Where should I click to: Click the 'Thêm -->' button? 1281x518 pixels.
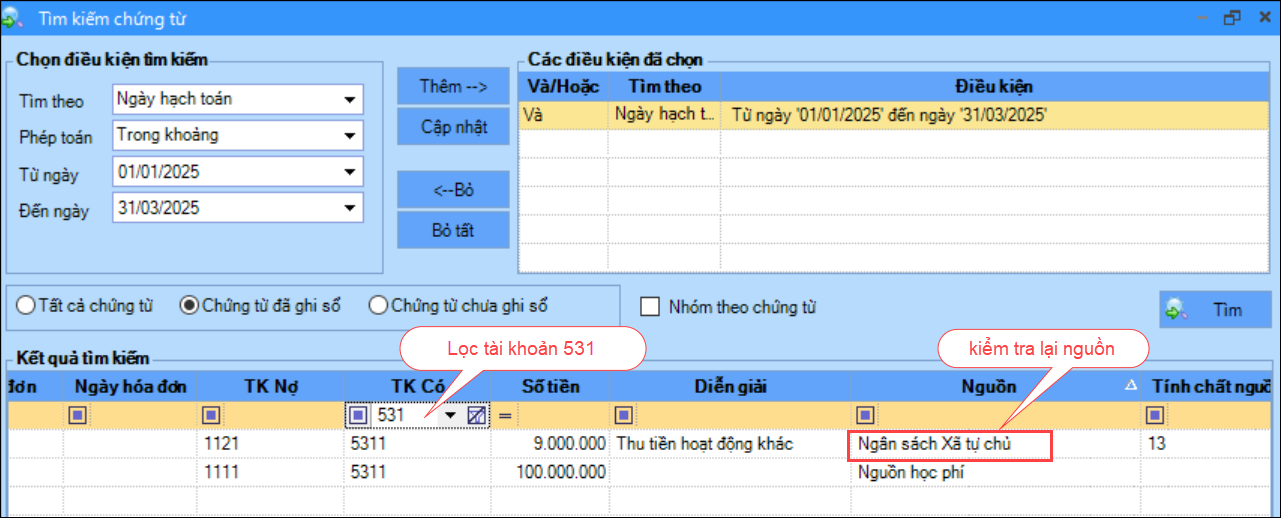(453, 86)
